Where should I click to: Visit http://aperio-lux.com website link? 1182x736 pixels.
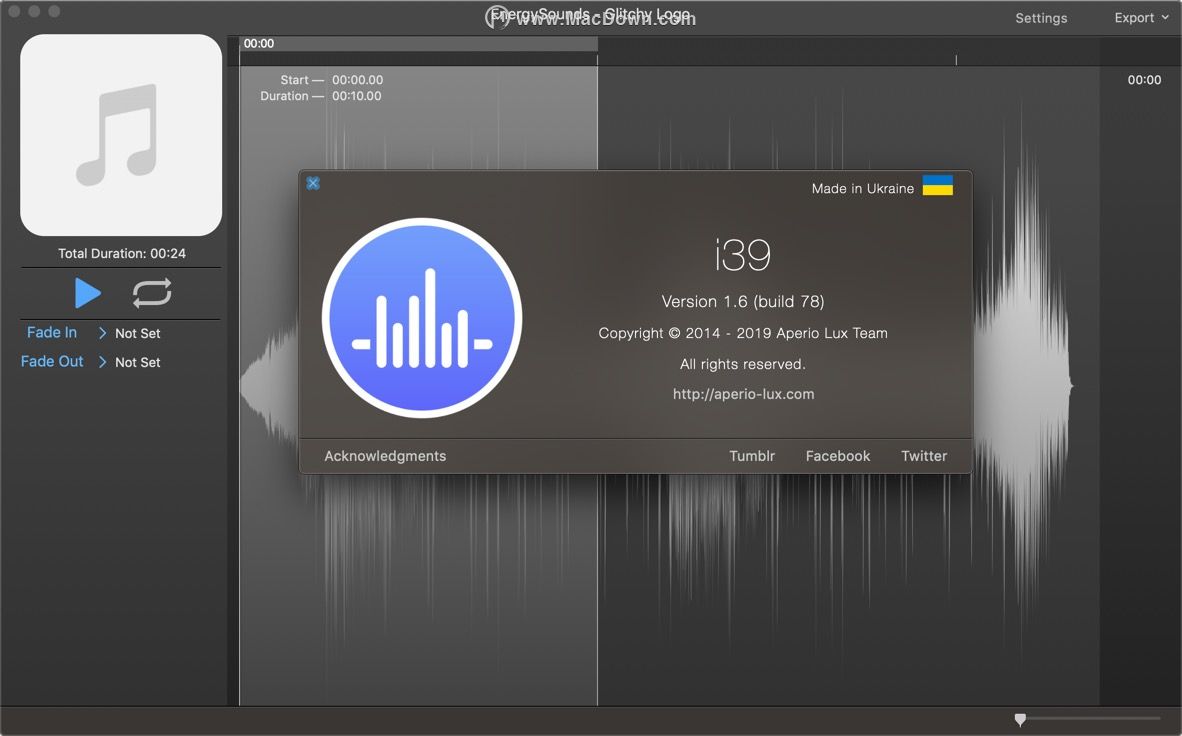click(743, 394)
